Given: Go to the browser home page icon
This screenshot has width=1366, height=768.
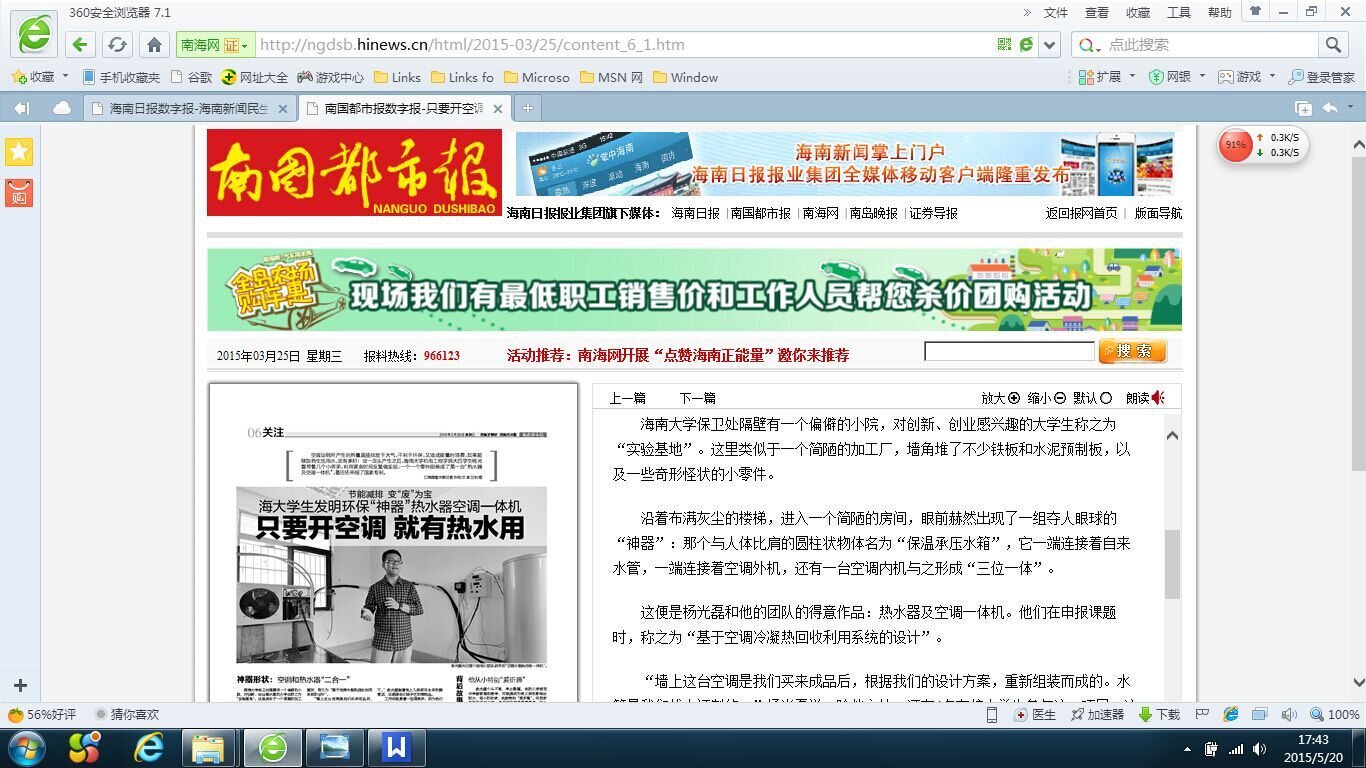Looking at the screenshot, I should click(154, 45).
